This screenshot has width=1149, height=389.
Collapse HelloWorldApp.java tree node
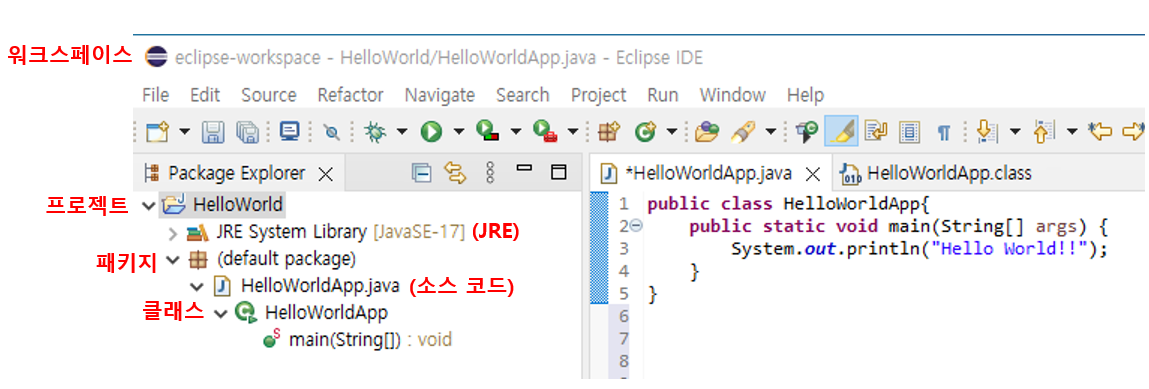click(196, 286)
